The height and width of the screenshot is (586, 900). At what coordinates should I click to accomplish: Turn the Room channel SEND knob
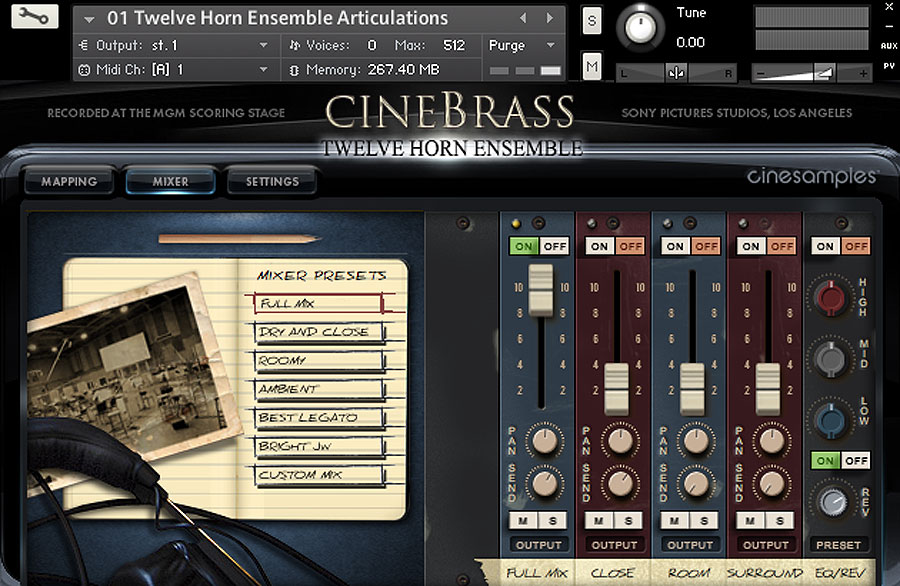pos(696,483)
